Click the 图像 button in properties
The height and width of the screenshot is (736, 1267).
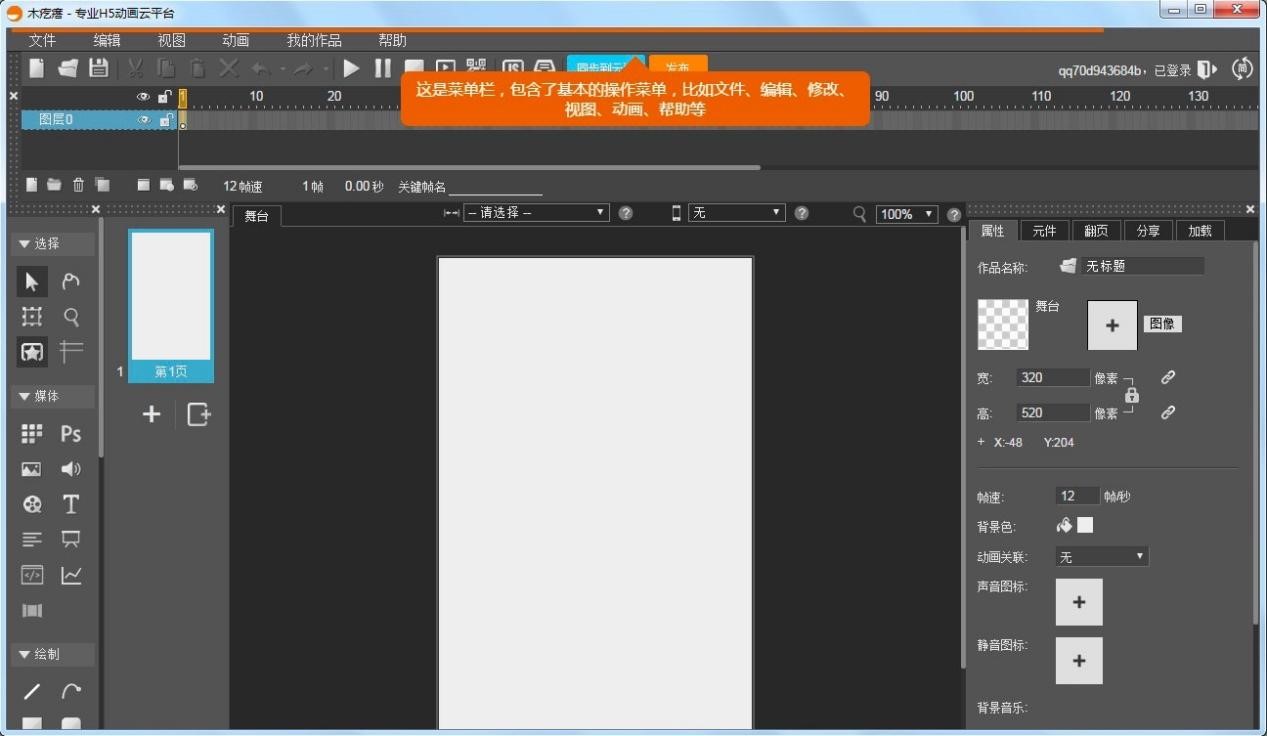click(1161, 324)
